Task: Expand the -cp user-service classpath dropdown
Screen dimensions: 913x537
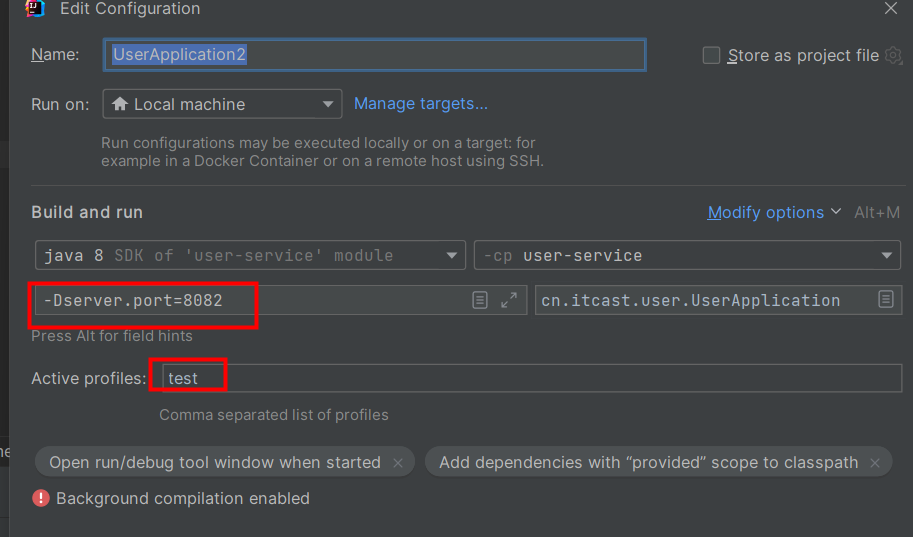Action: [687, 255]
